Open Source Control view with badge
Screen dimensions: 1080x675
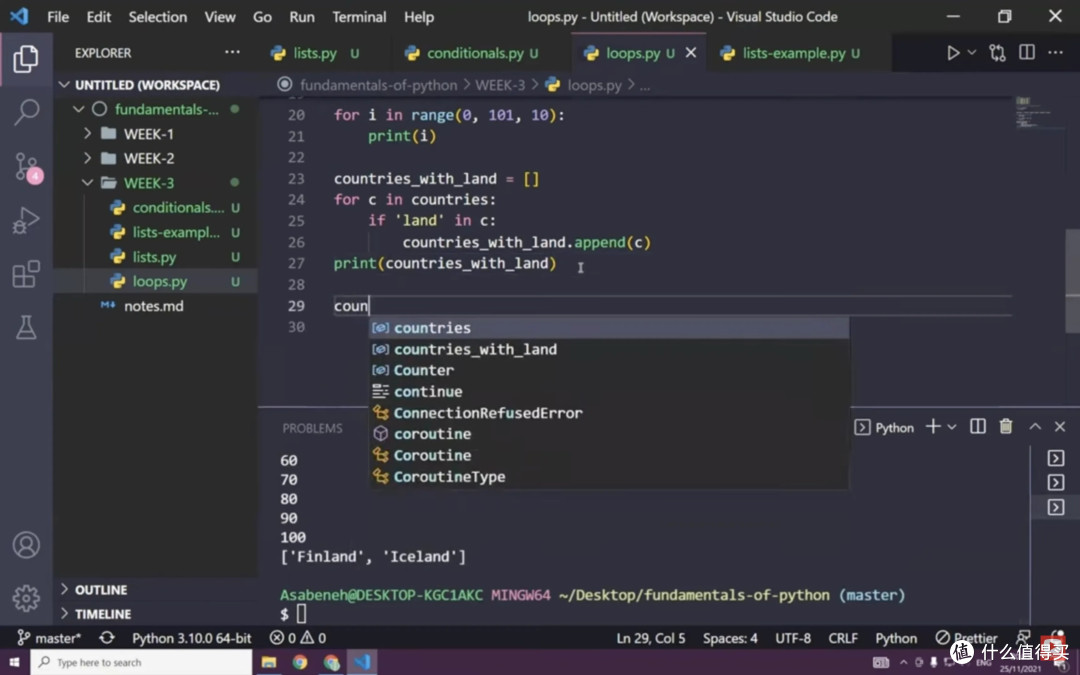[x=28, y=167]
